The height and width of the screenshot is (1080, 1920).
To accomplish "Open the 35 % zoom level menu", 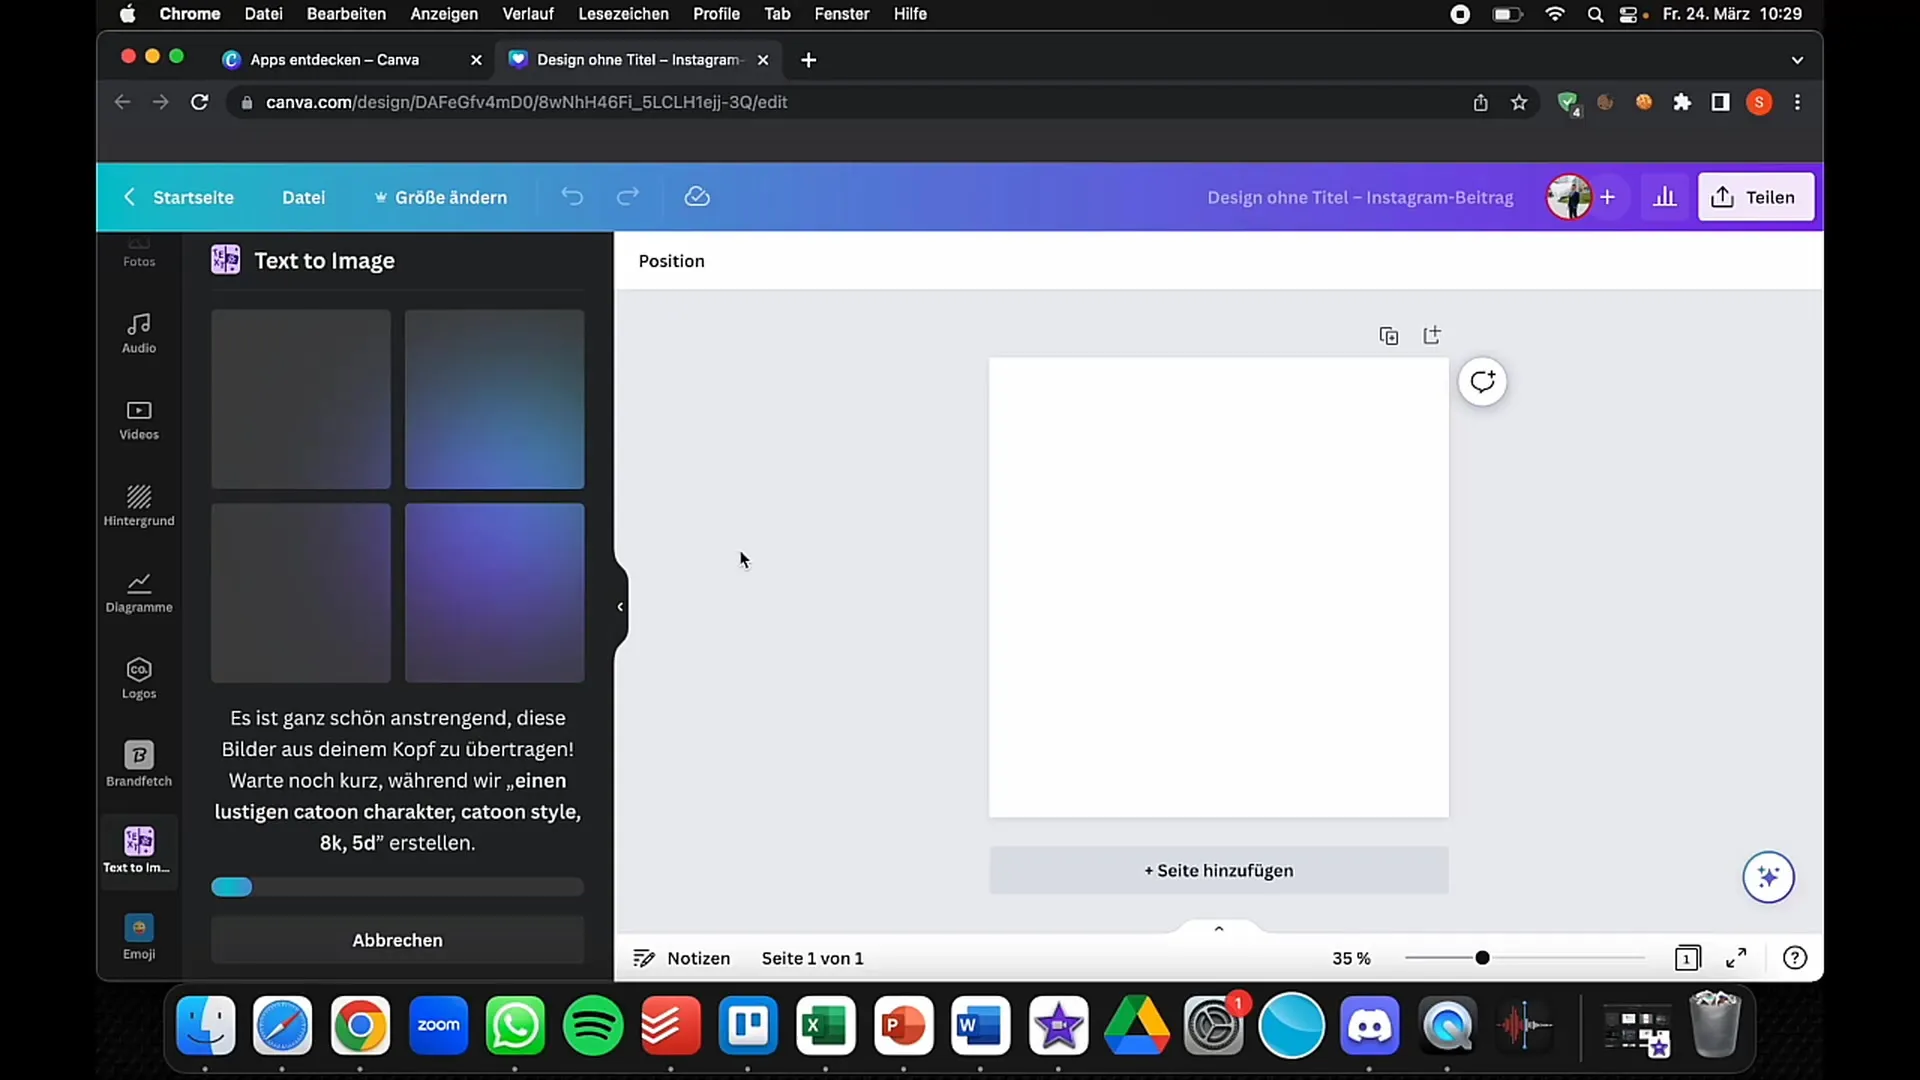I will click(1351, 958).
